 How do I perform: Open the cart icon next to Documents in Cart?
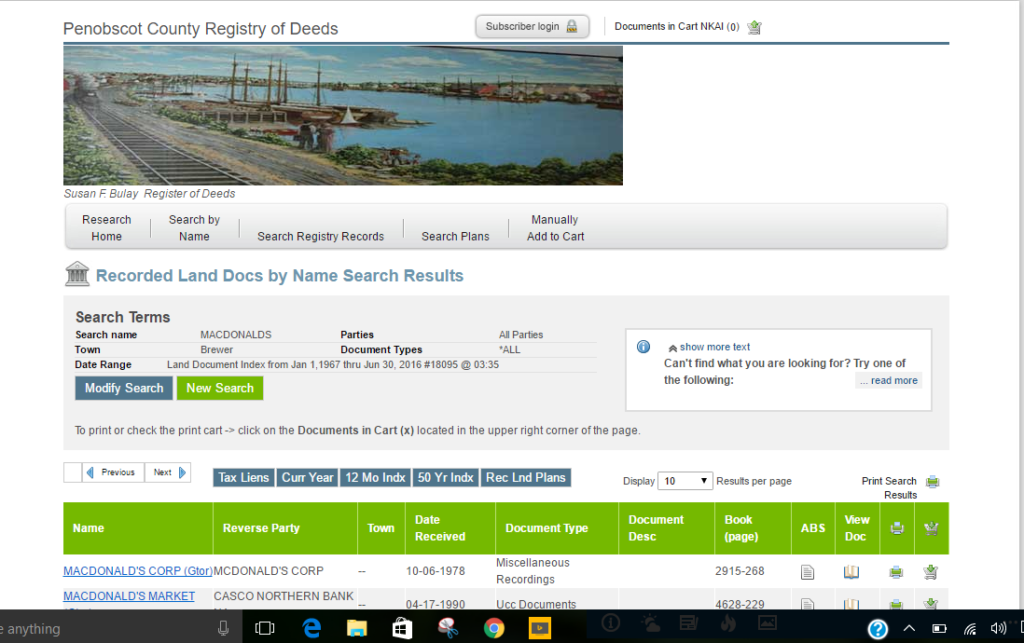click(x=754, y=27)
